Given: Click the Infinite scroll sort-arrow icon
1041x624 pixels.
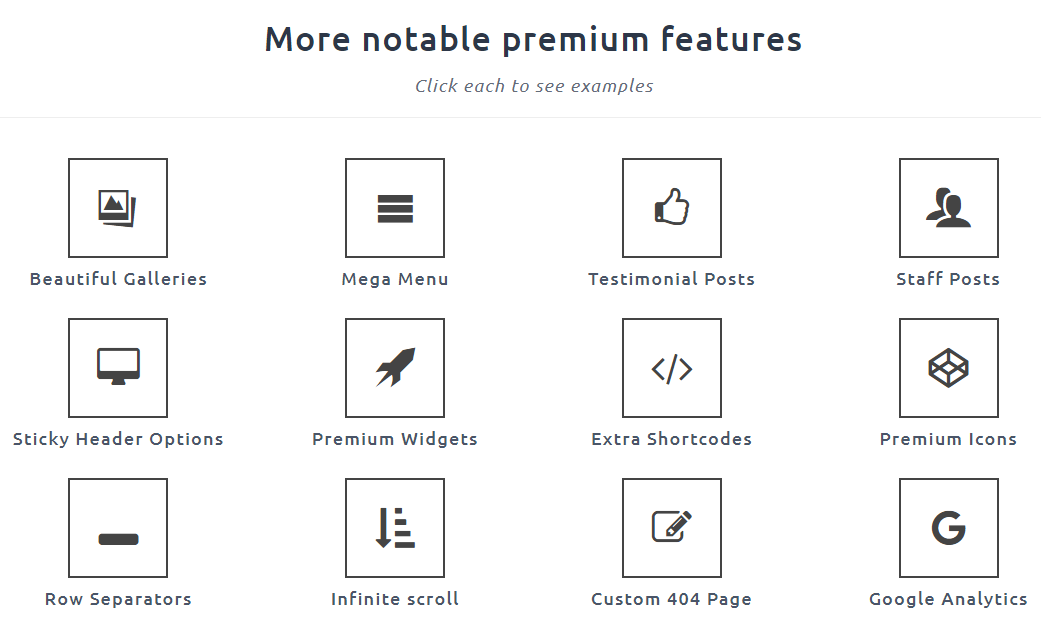Looking at the screenshot, I should click(395, 527).
